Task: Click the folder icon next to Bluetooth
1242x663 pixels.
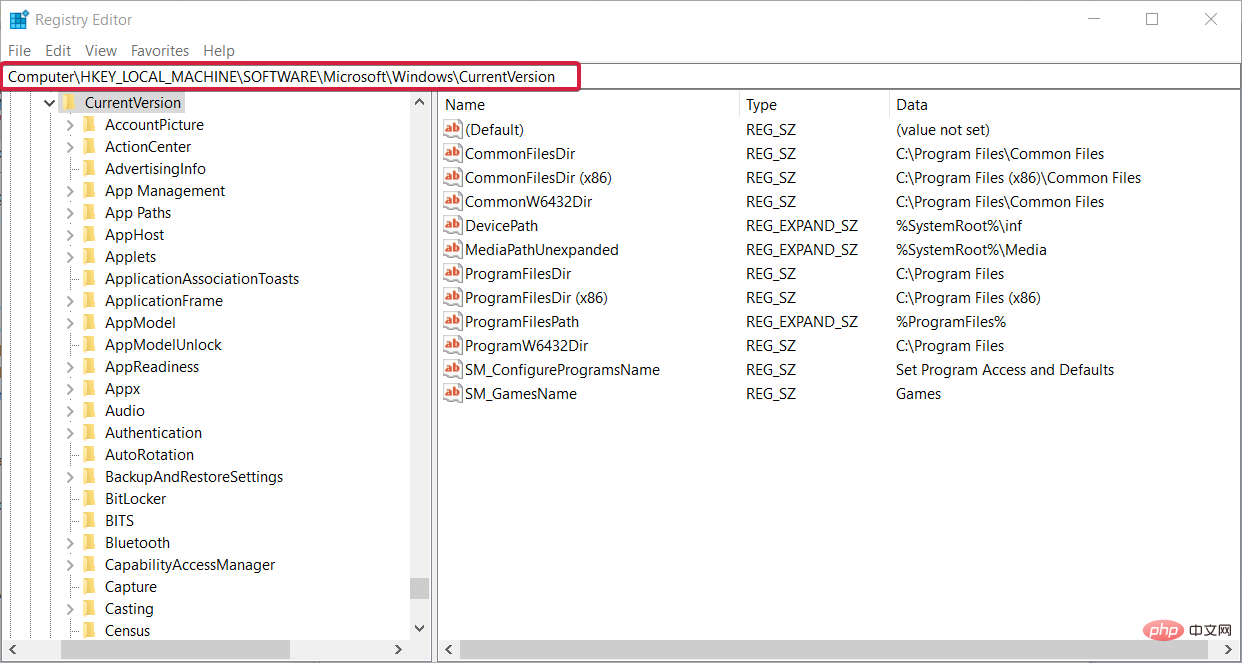Action: tap(88, 542)
